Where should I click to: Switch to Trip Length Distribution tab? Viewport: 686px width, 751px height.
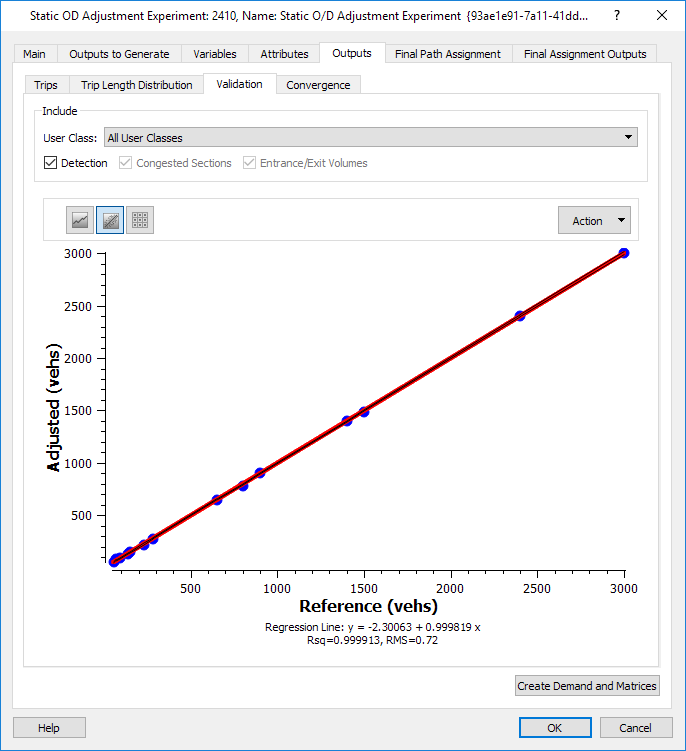(x=137, y=85)
